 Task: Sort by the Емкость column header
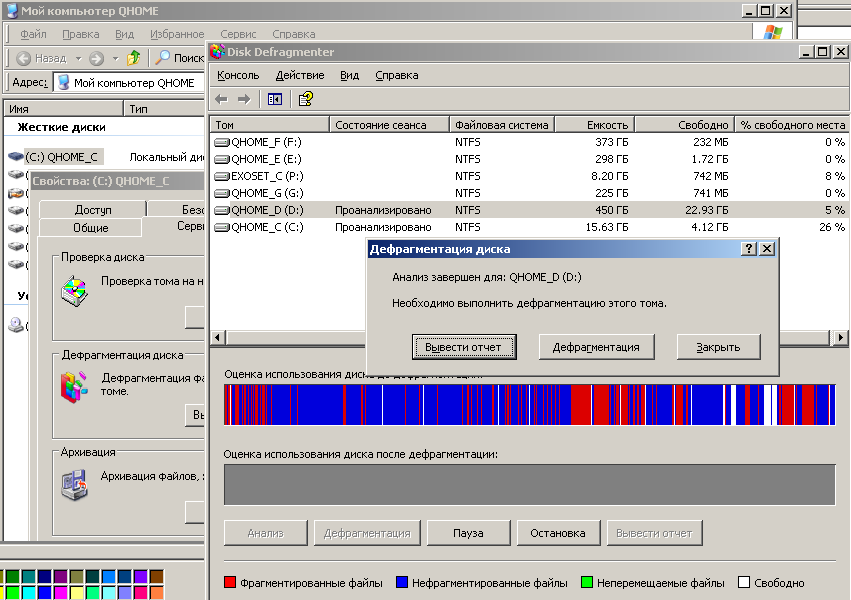pos(595,125)
